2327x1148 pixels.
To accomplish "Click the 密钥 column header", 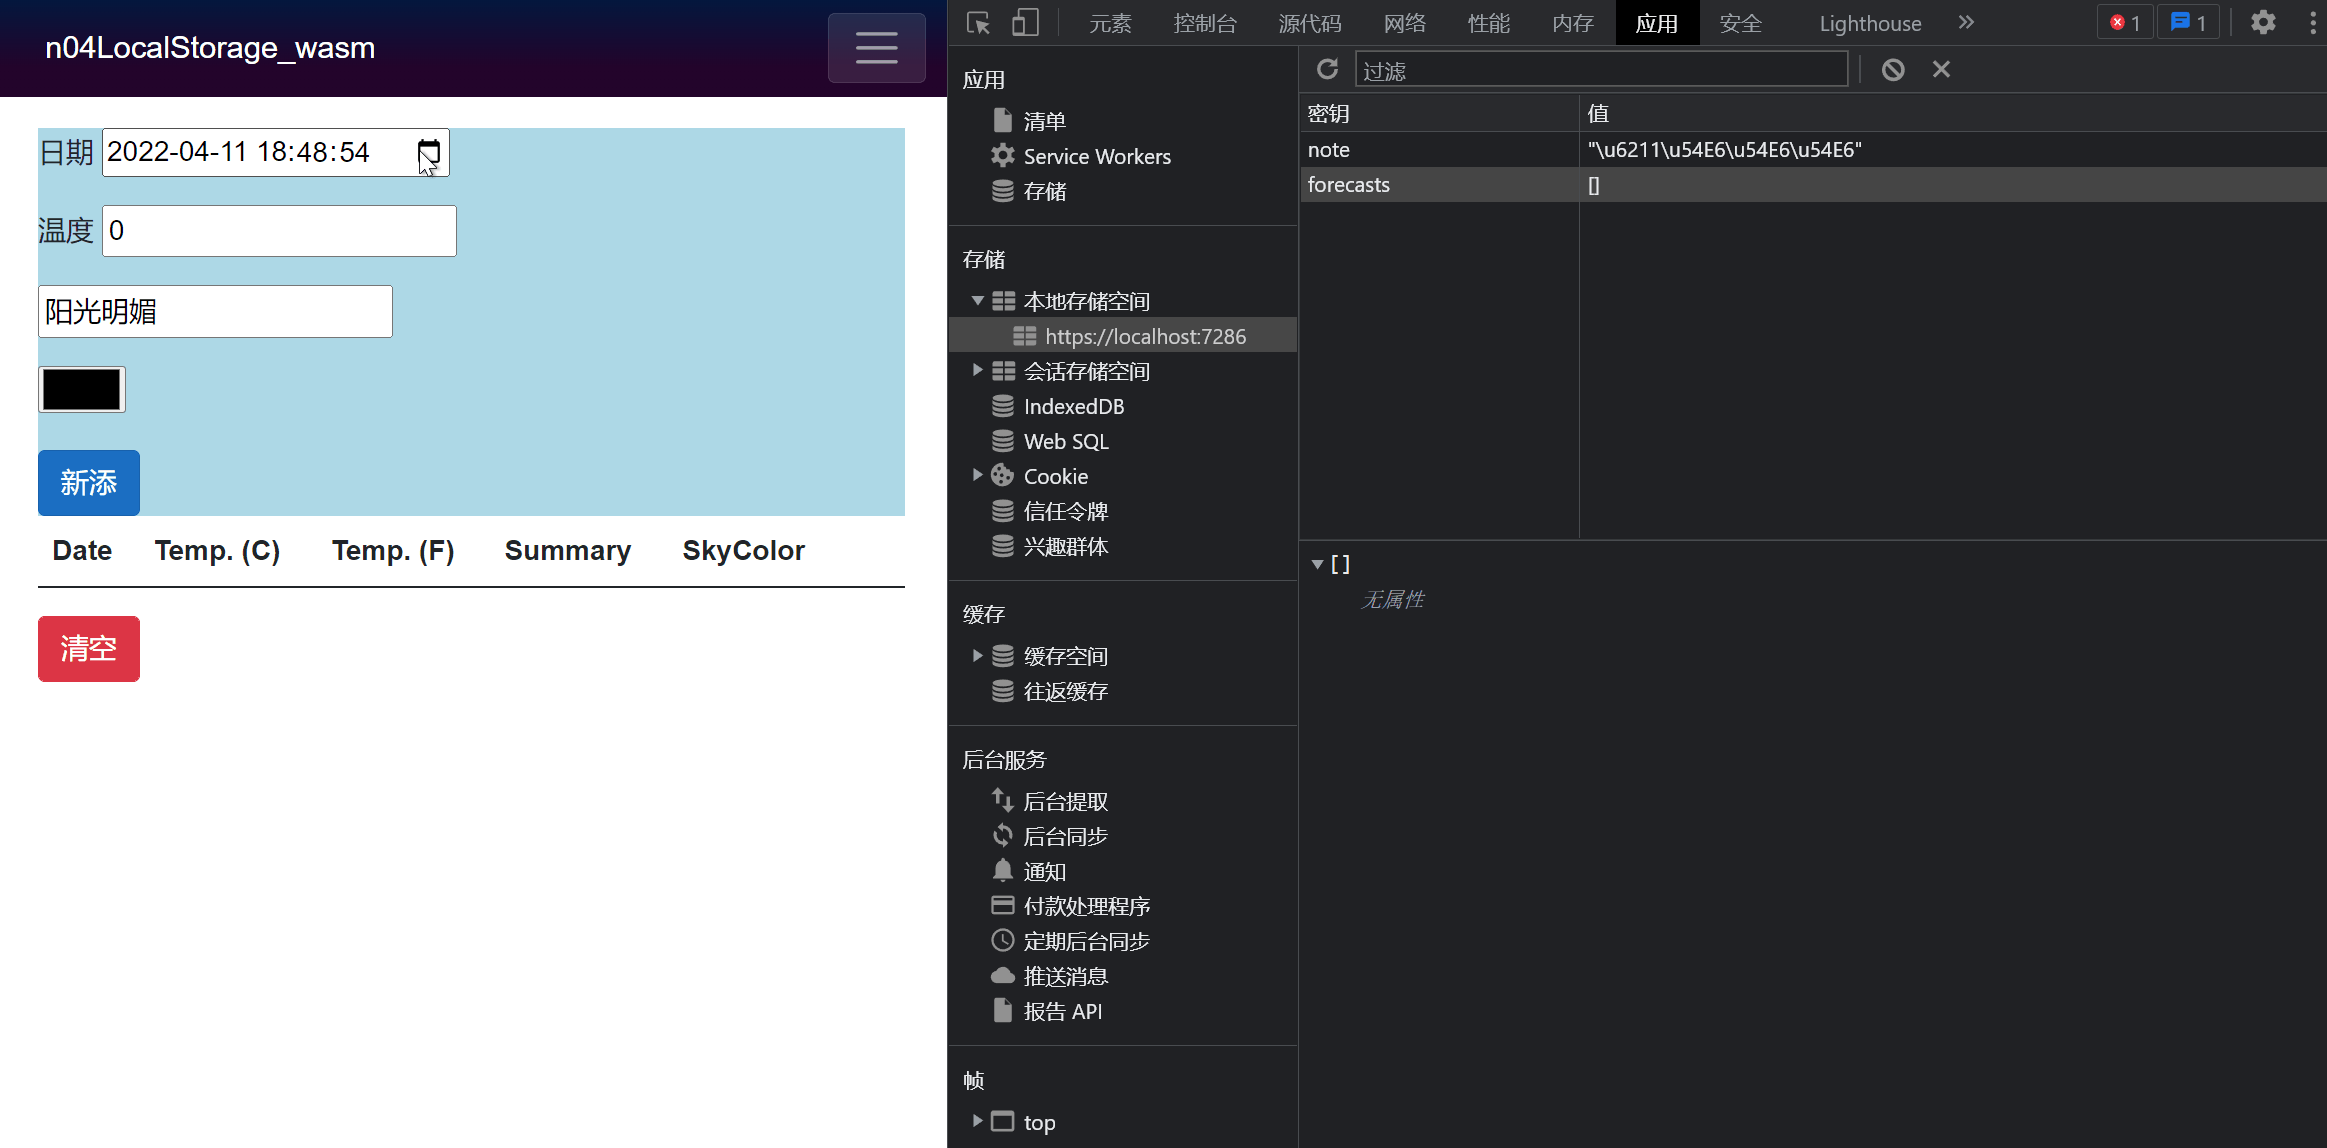I will (1439, 113).
